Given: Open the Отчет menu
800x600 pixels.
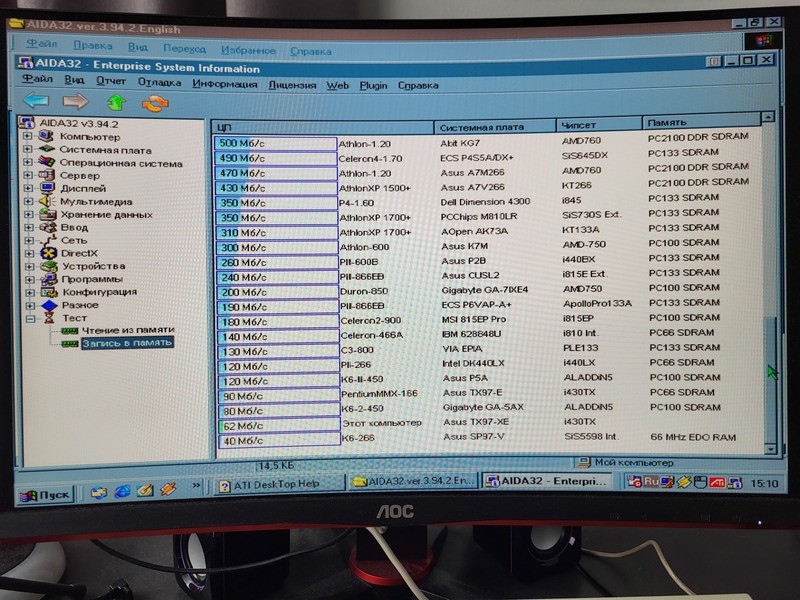Looking at the screenshot, I should pyautogui.click(x=111, y=81).
